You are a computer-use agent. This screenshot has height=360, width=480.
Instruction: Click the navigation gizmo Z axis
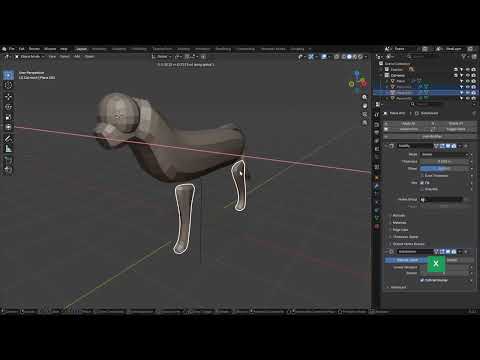click(x=357, y=73)
